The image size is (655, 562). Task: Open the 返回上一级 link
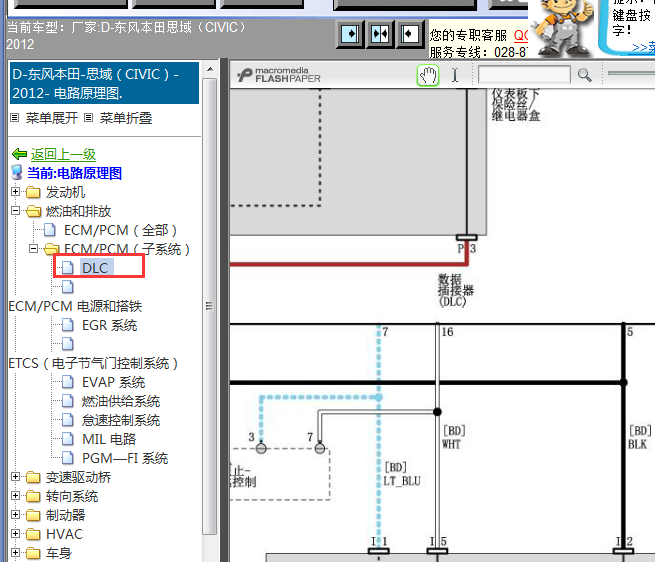[63, 154]
